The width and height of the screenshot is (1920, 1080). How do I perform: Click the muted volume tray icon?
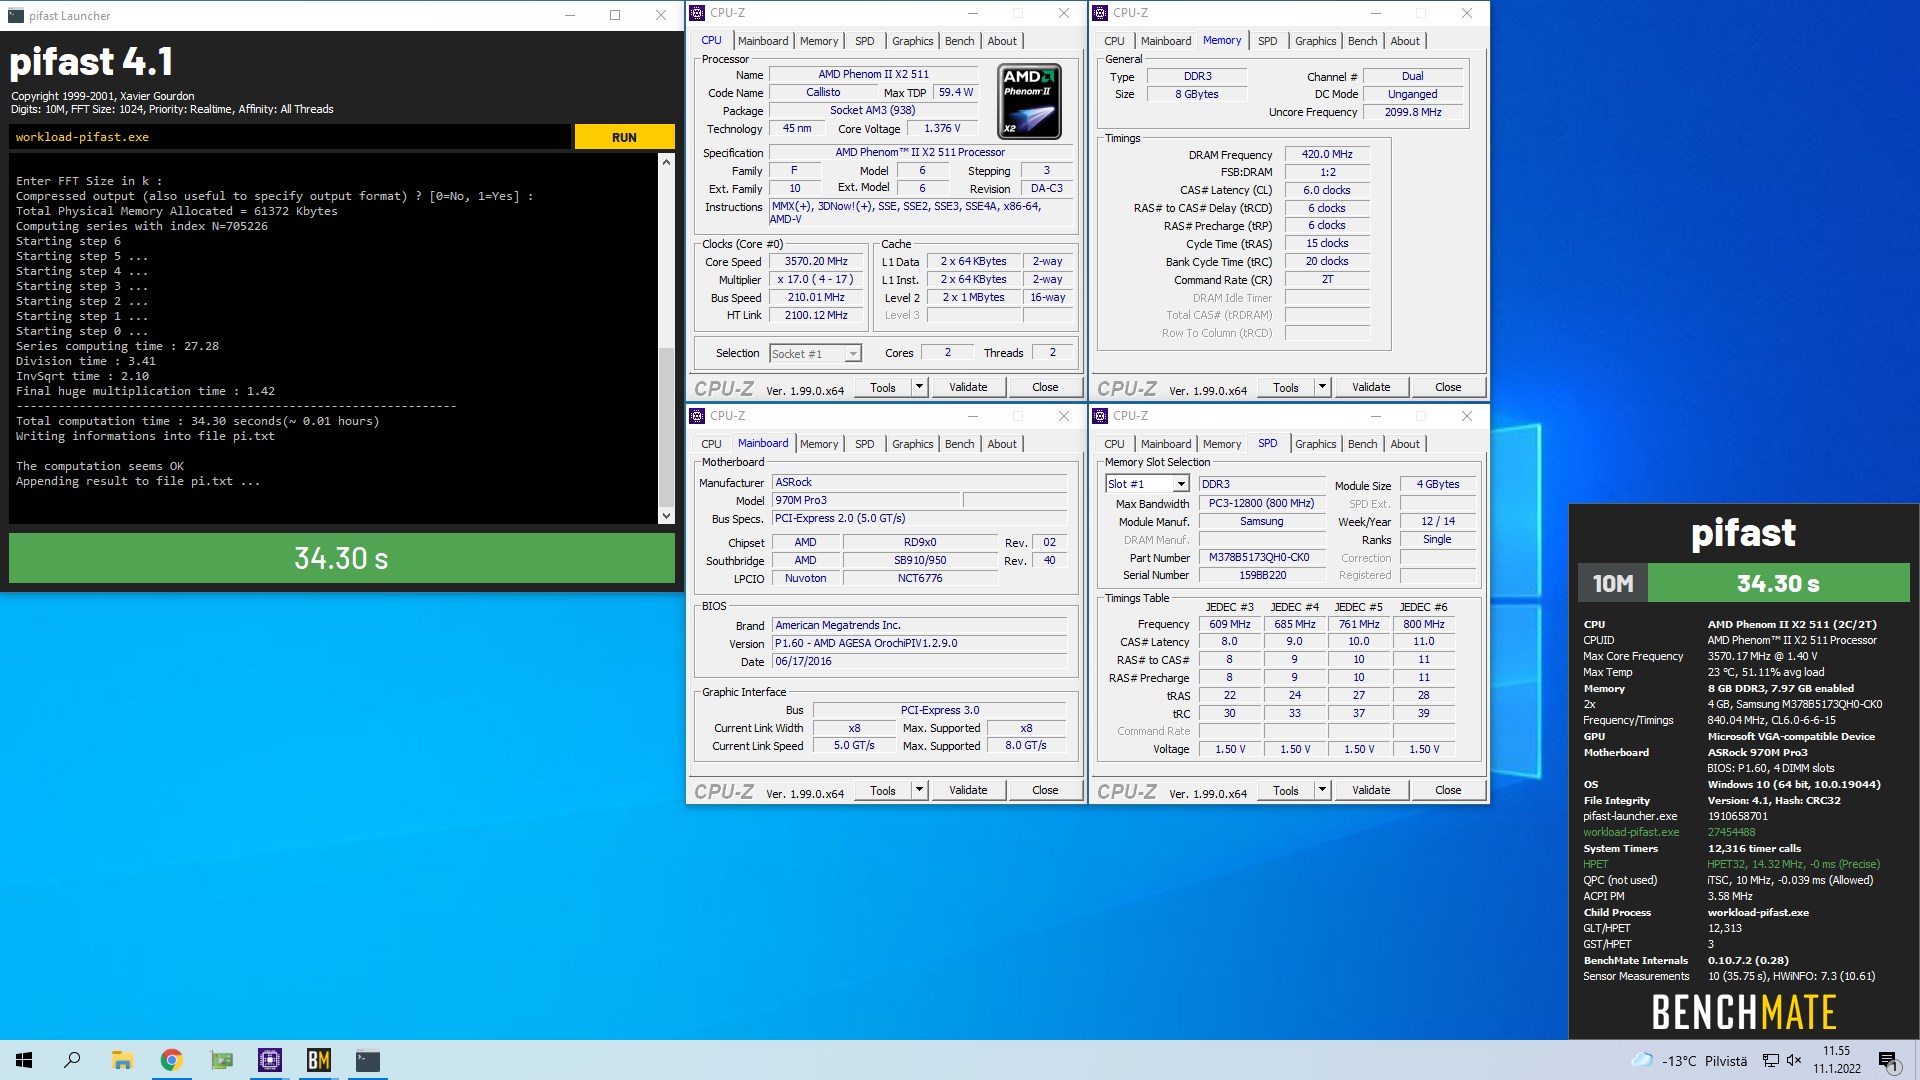point(1794,1060)
